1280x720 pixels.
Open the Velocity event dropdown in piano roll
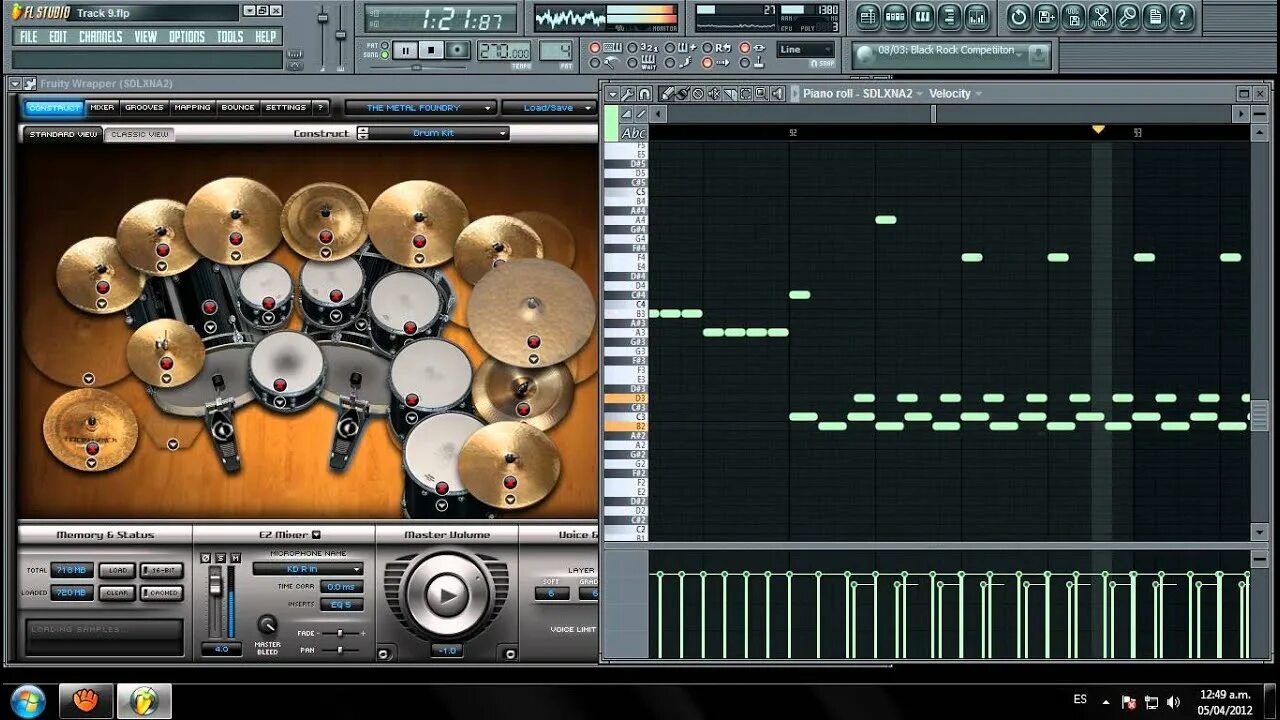pos(955,94)
